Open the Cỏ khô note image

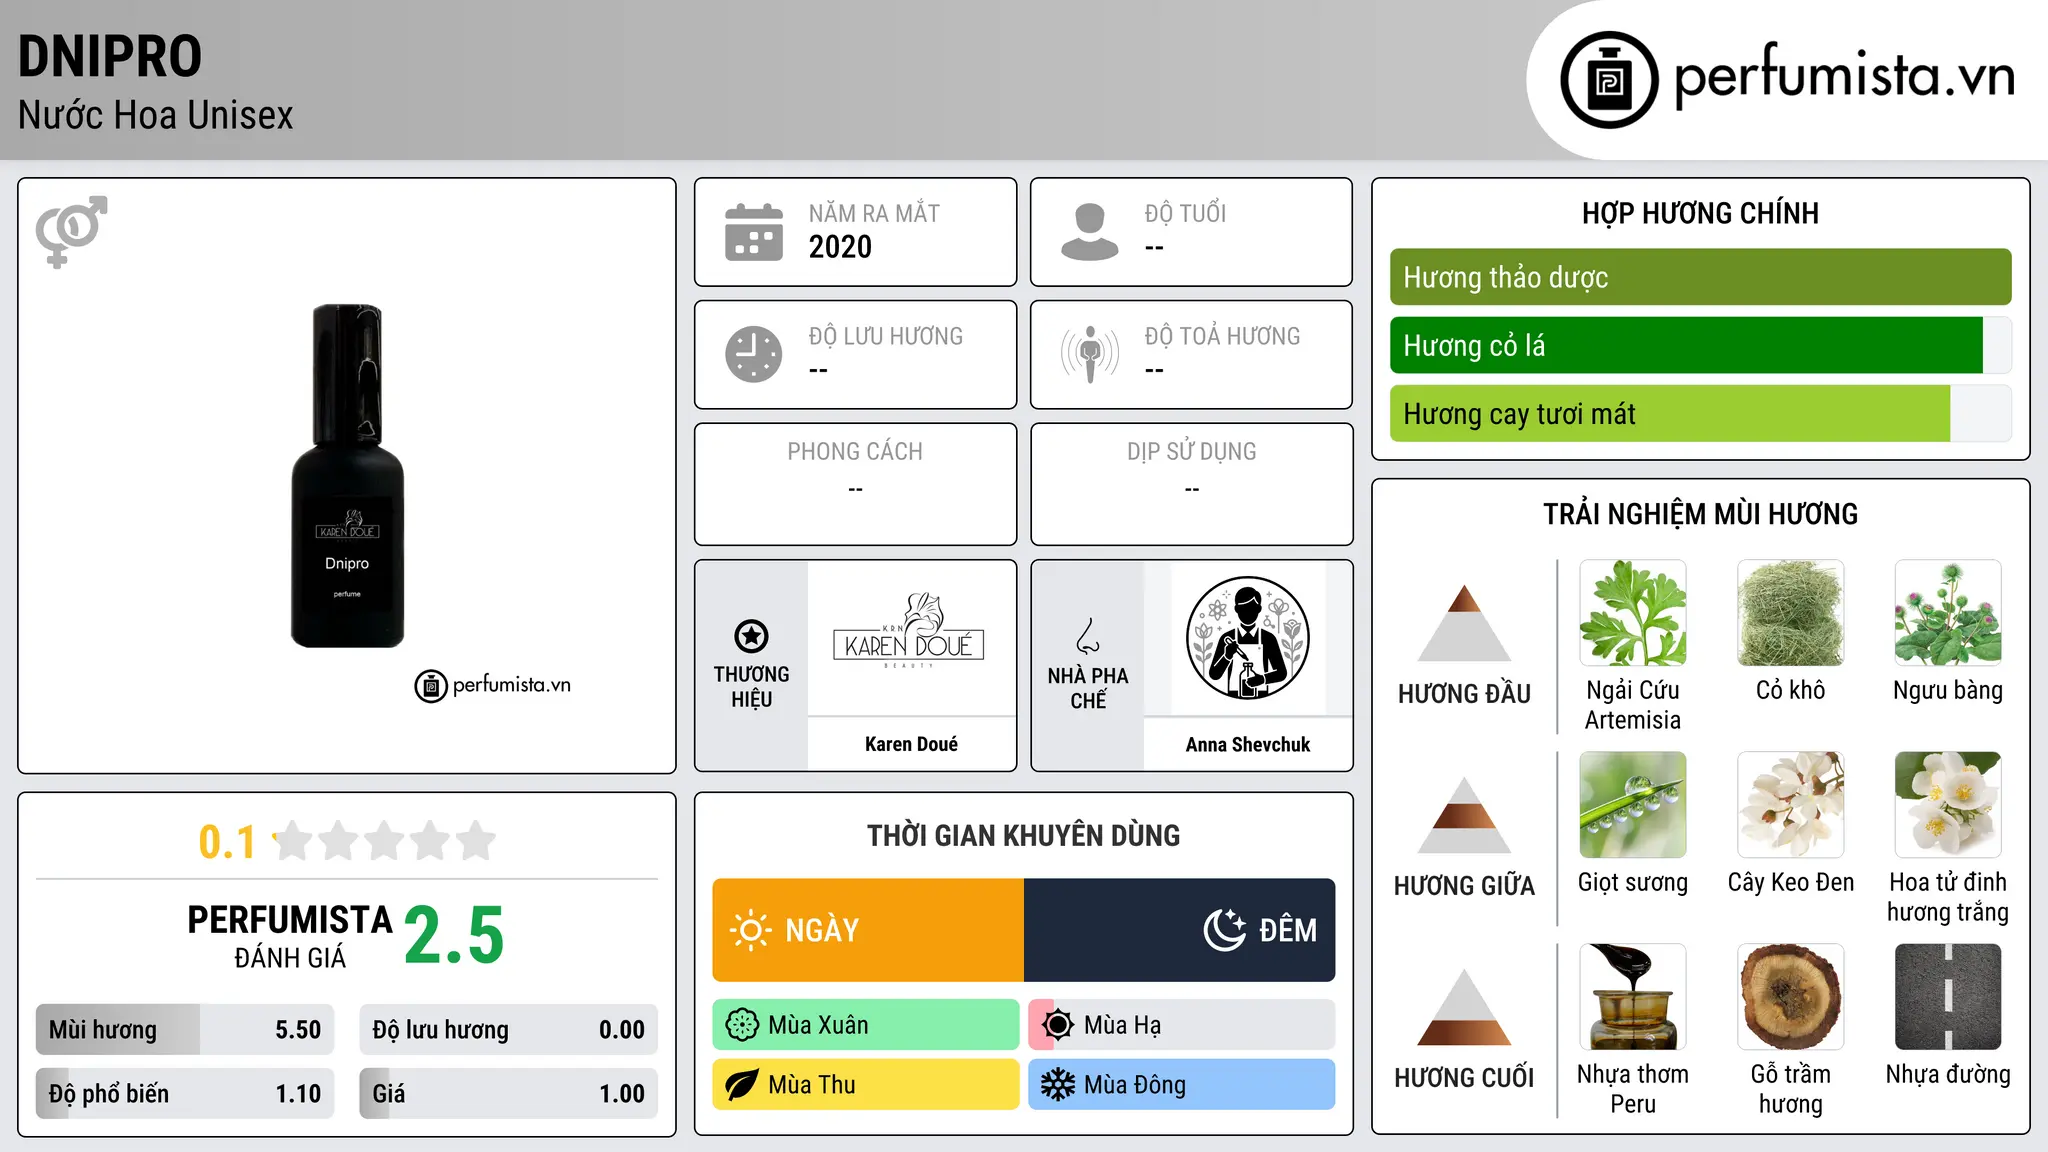1791,613
